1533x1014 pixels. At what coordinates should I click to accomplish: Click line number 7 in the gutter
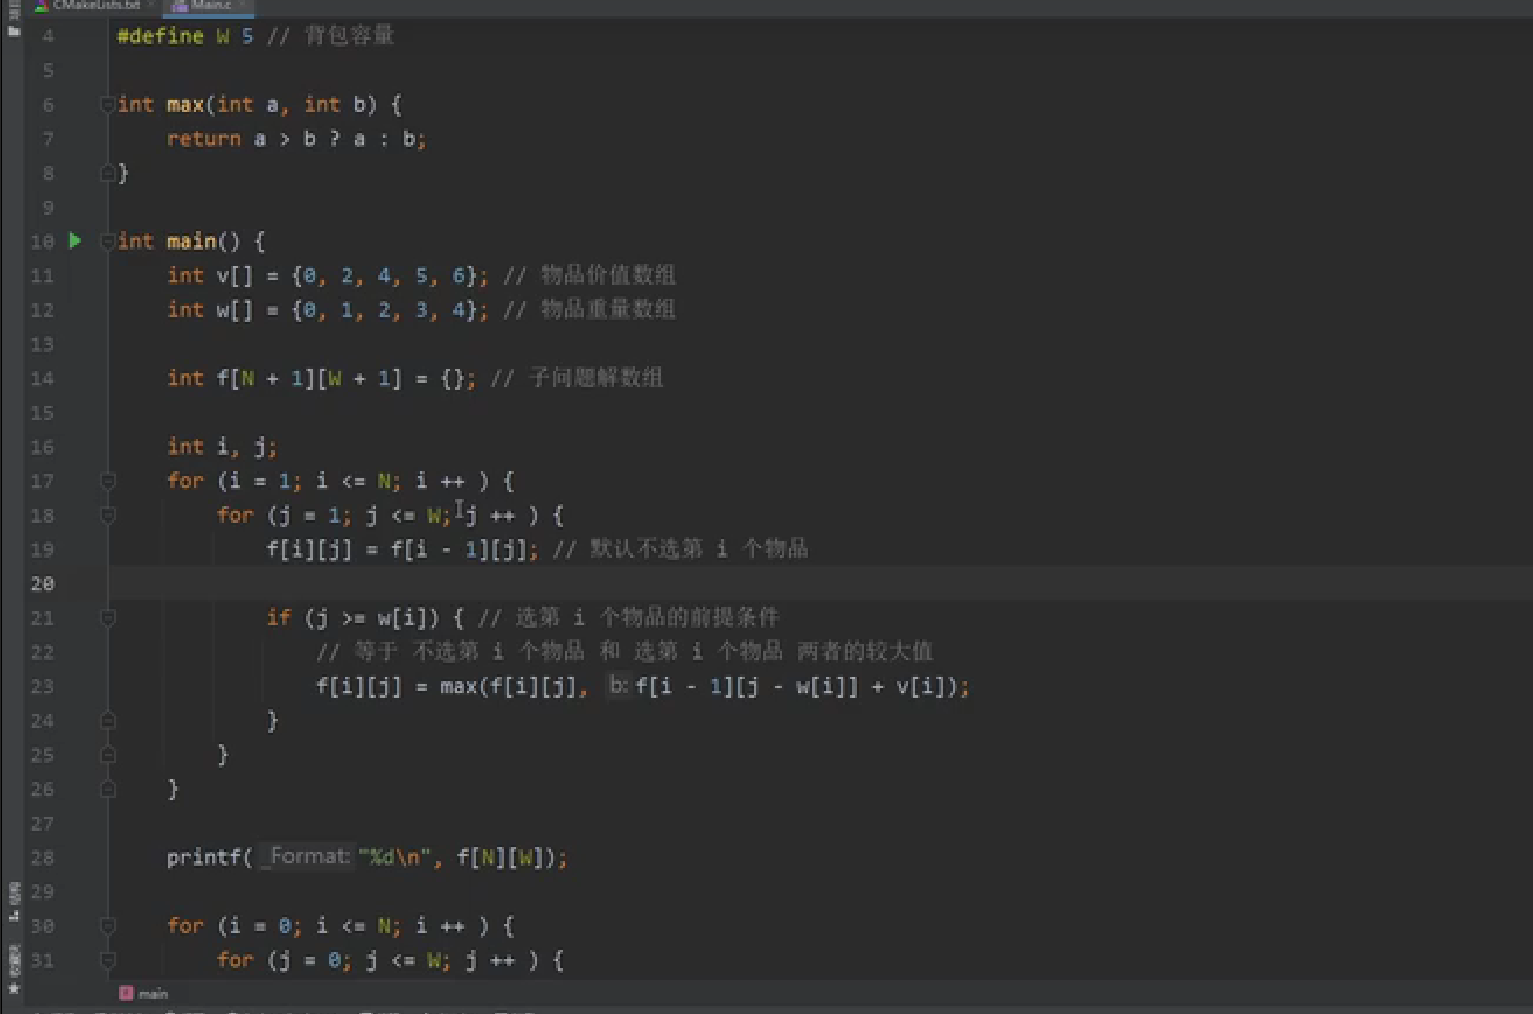48,139
